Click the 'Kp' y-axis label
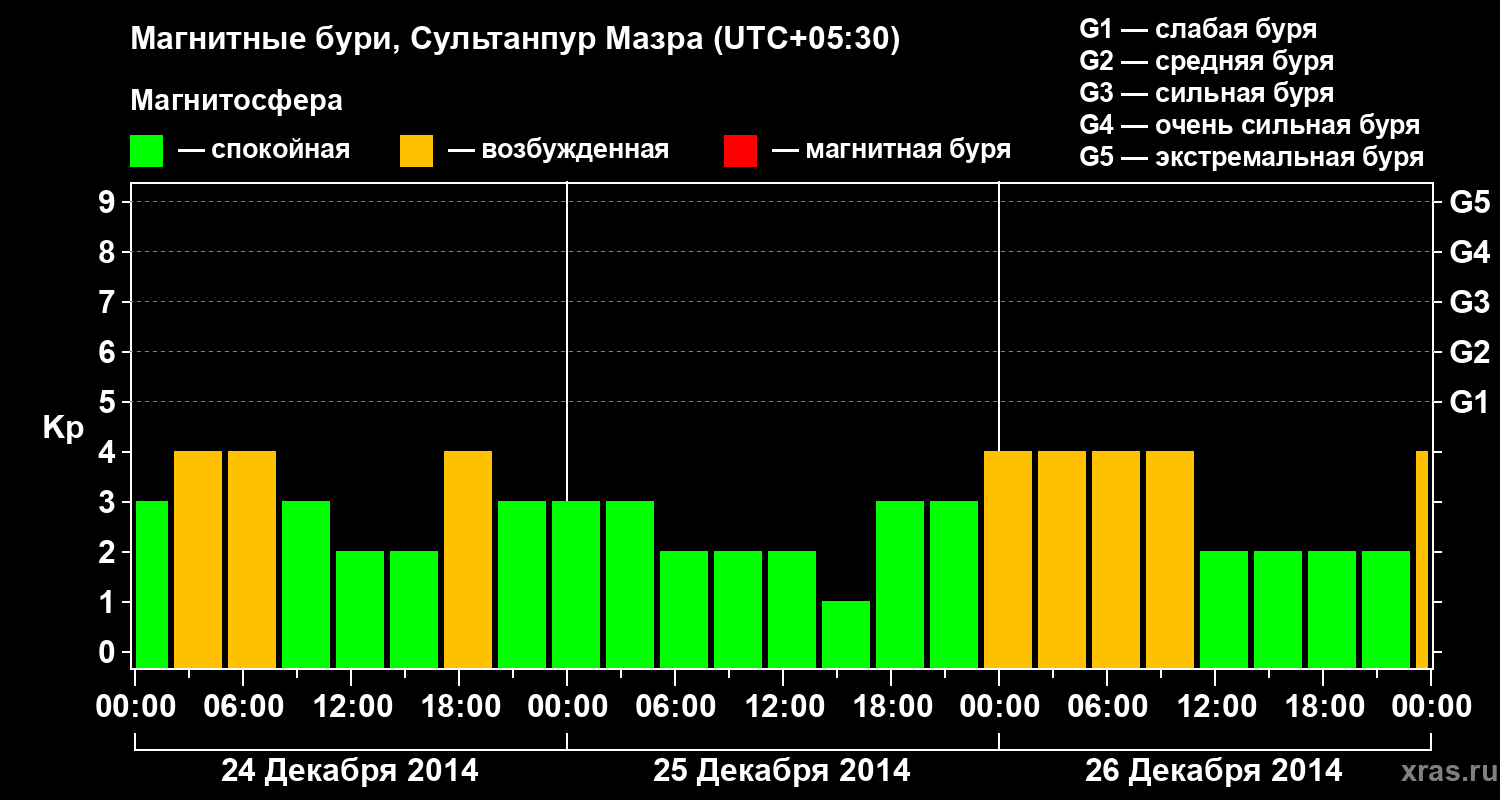Screen dimensions: 1500x800 63,428
